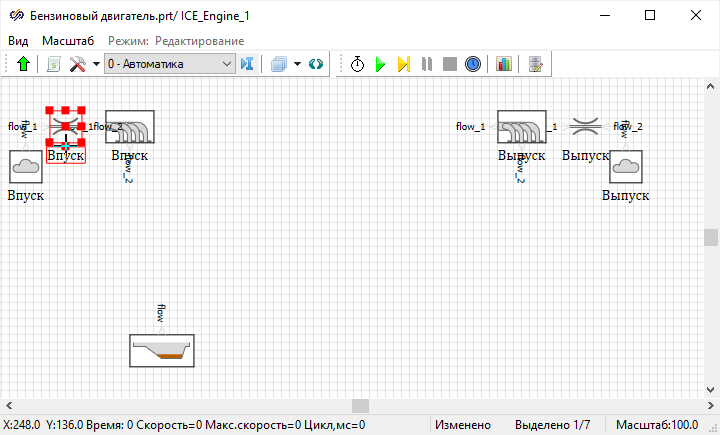
Task: Expand the arrow beside the stacked windows icon
Action: 297,64
